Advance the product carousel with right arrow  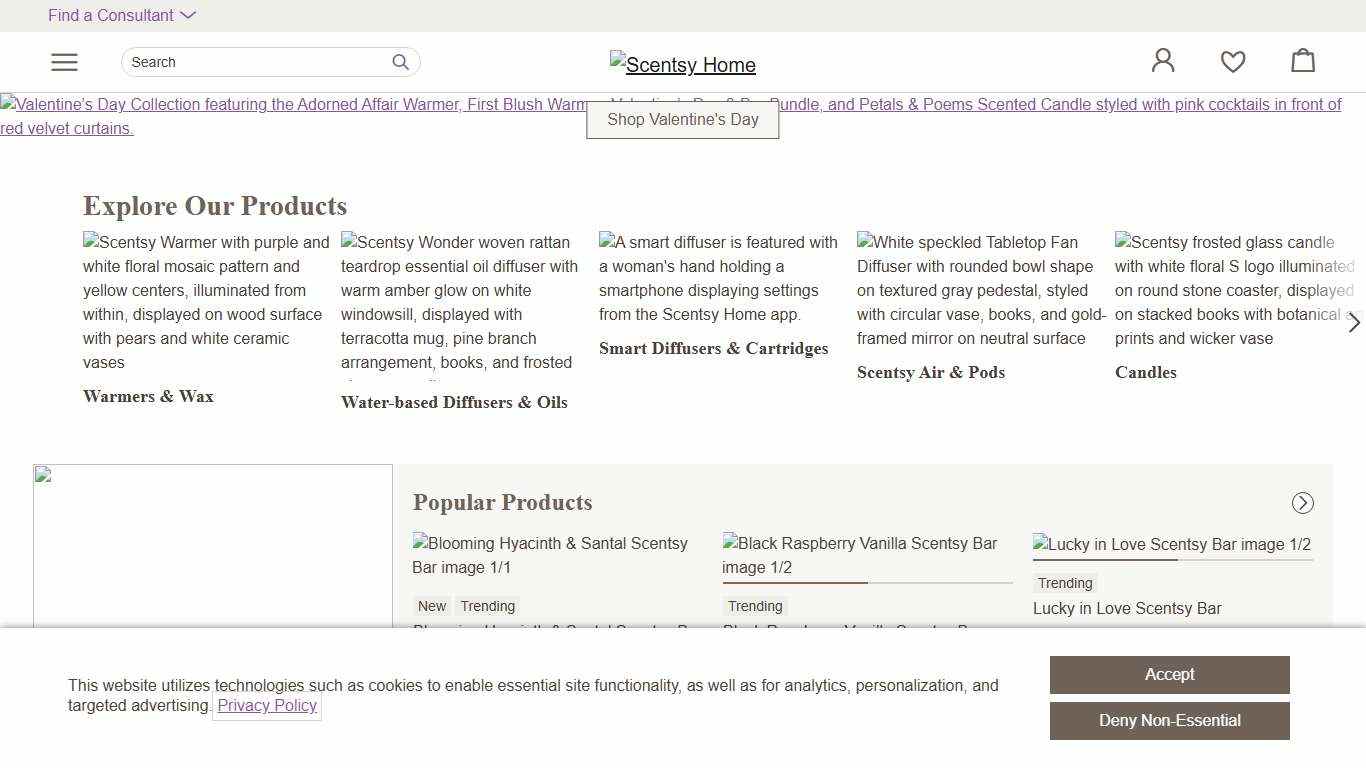[x=1354, y=323]
